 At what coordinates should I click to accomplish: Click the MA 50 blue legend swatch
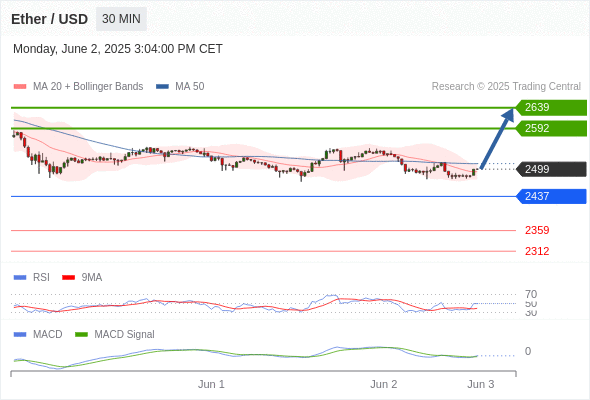coord(162,87)
